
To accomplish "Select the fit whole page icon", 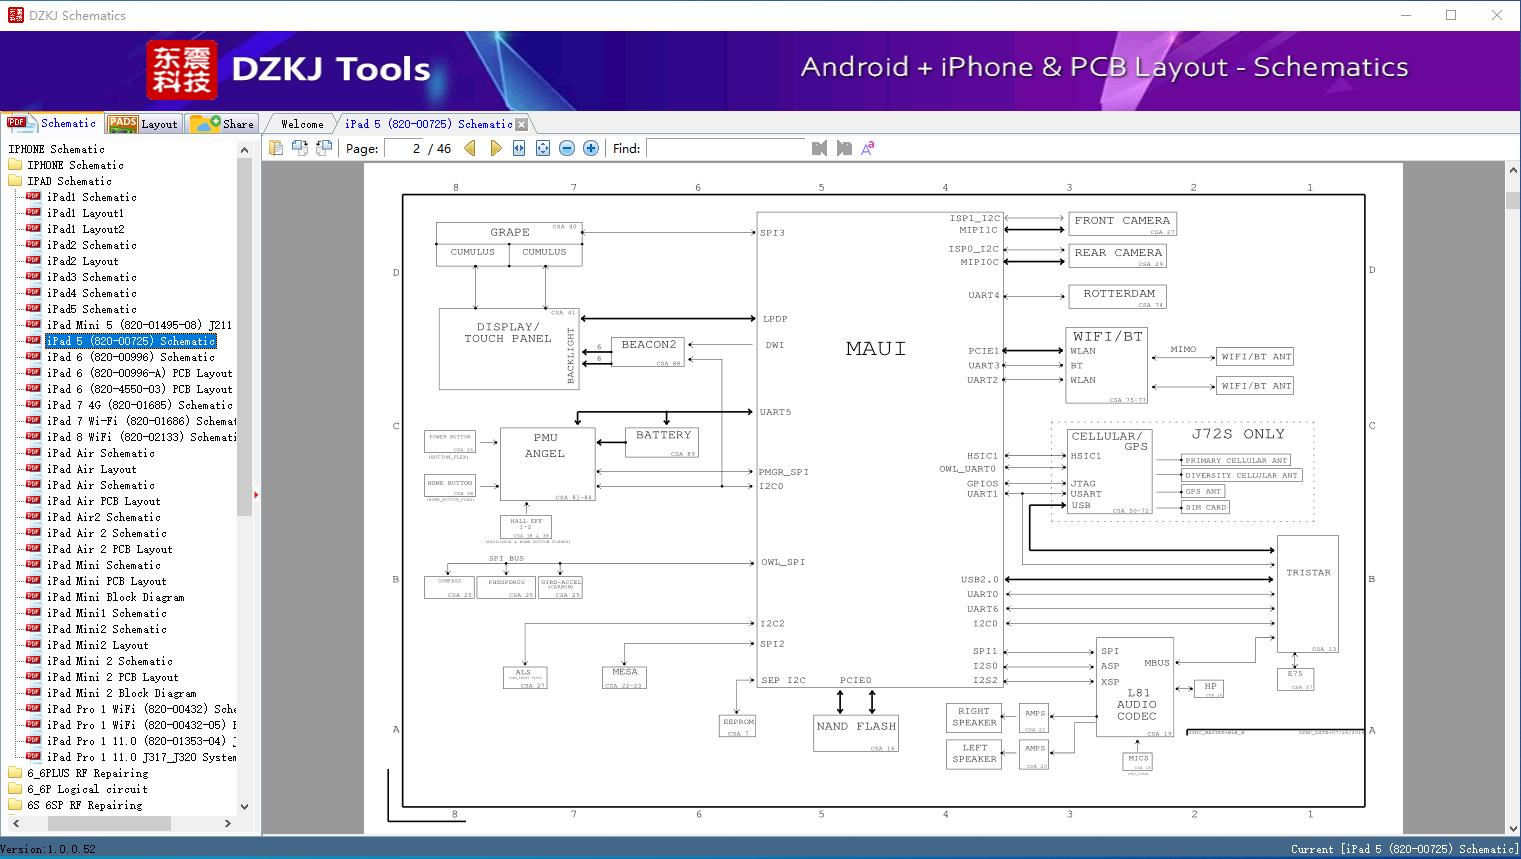I will coord(543,147).
